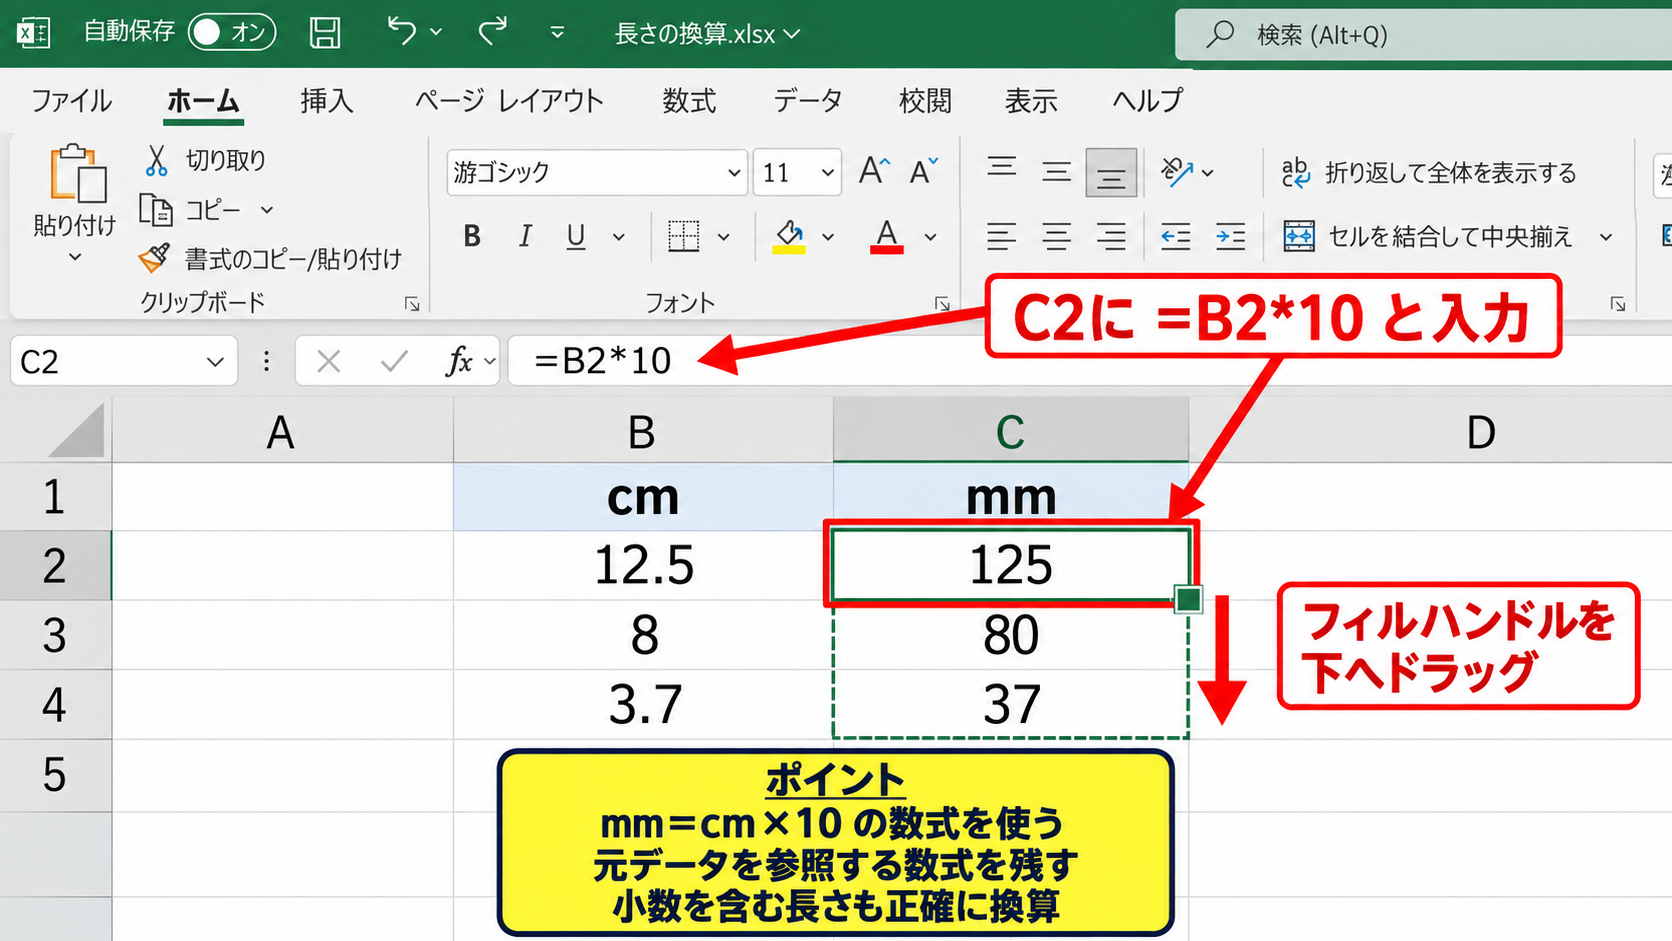Viewport: 1672px width, 941px height.
Task: Toggle Underline formatting
Action: click(x=576, y=237)
